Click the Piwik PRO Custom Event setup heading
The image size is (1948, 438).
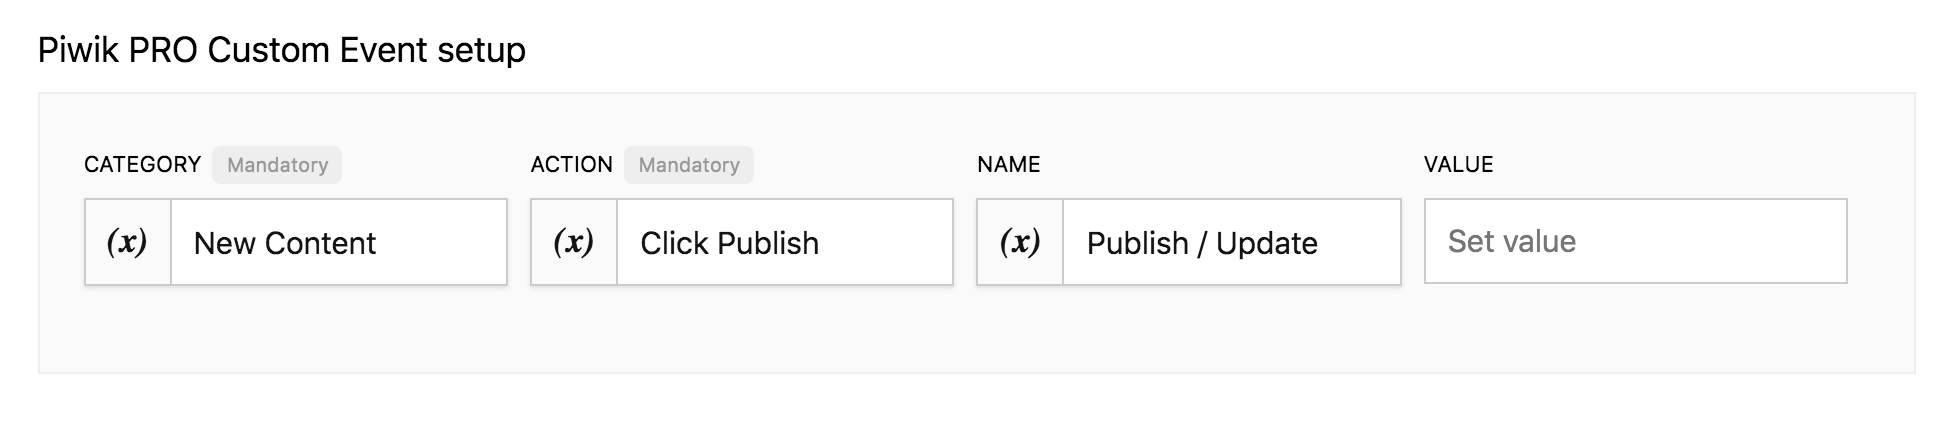[282, 50]
